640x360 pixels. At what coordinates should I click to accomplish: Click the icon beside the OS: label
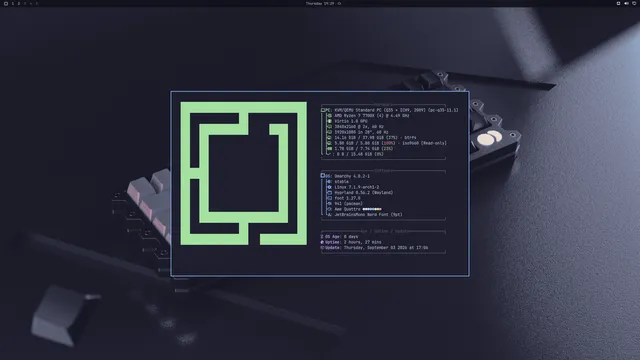[322, 176]
